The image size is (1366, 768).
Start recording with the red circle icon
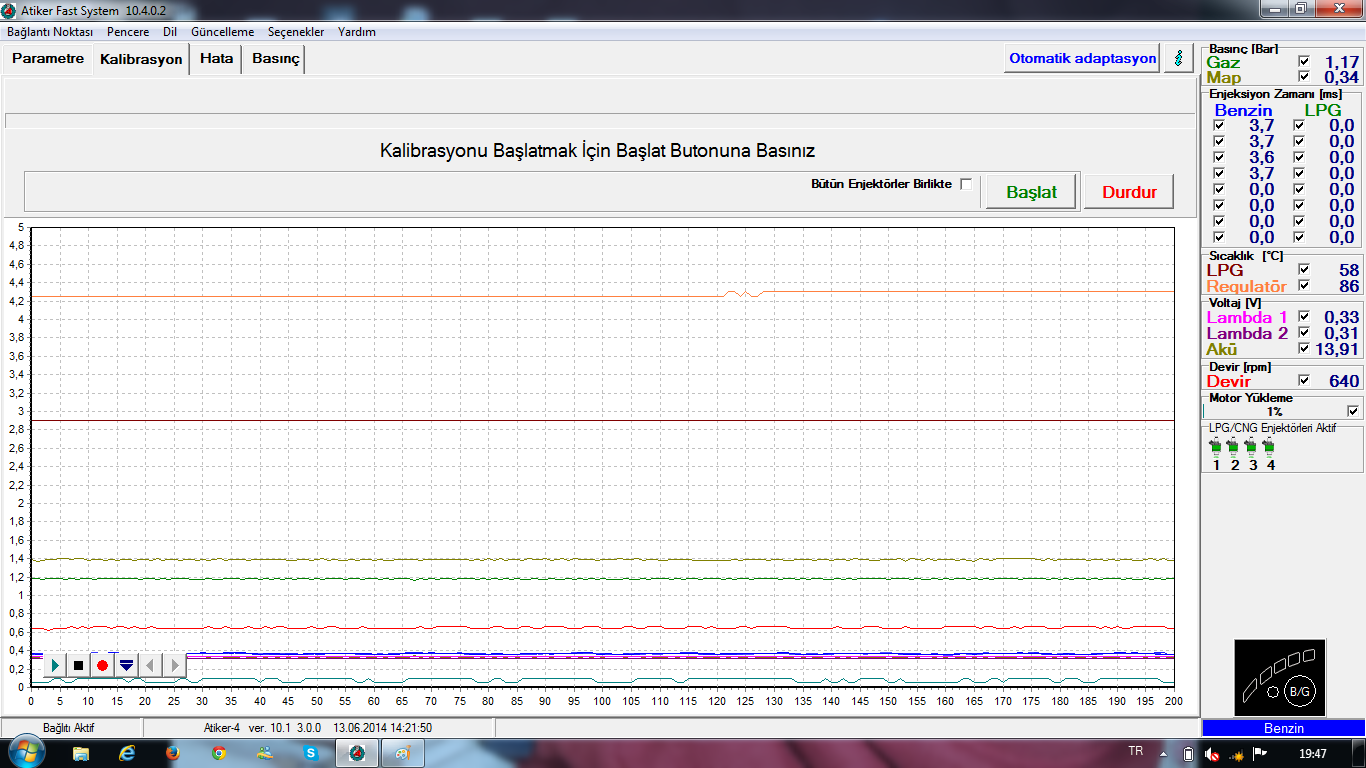tap(102, 665)
